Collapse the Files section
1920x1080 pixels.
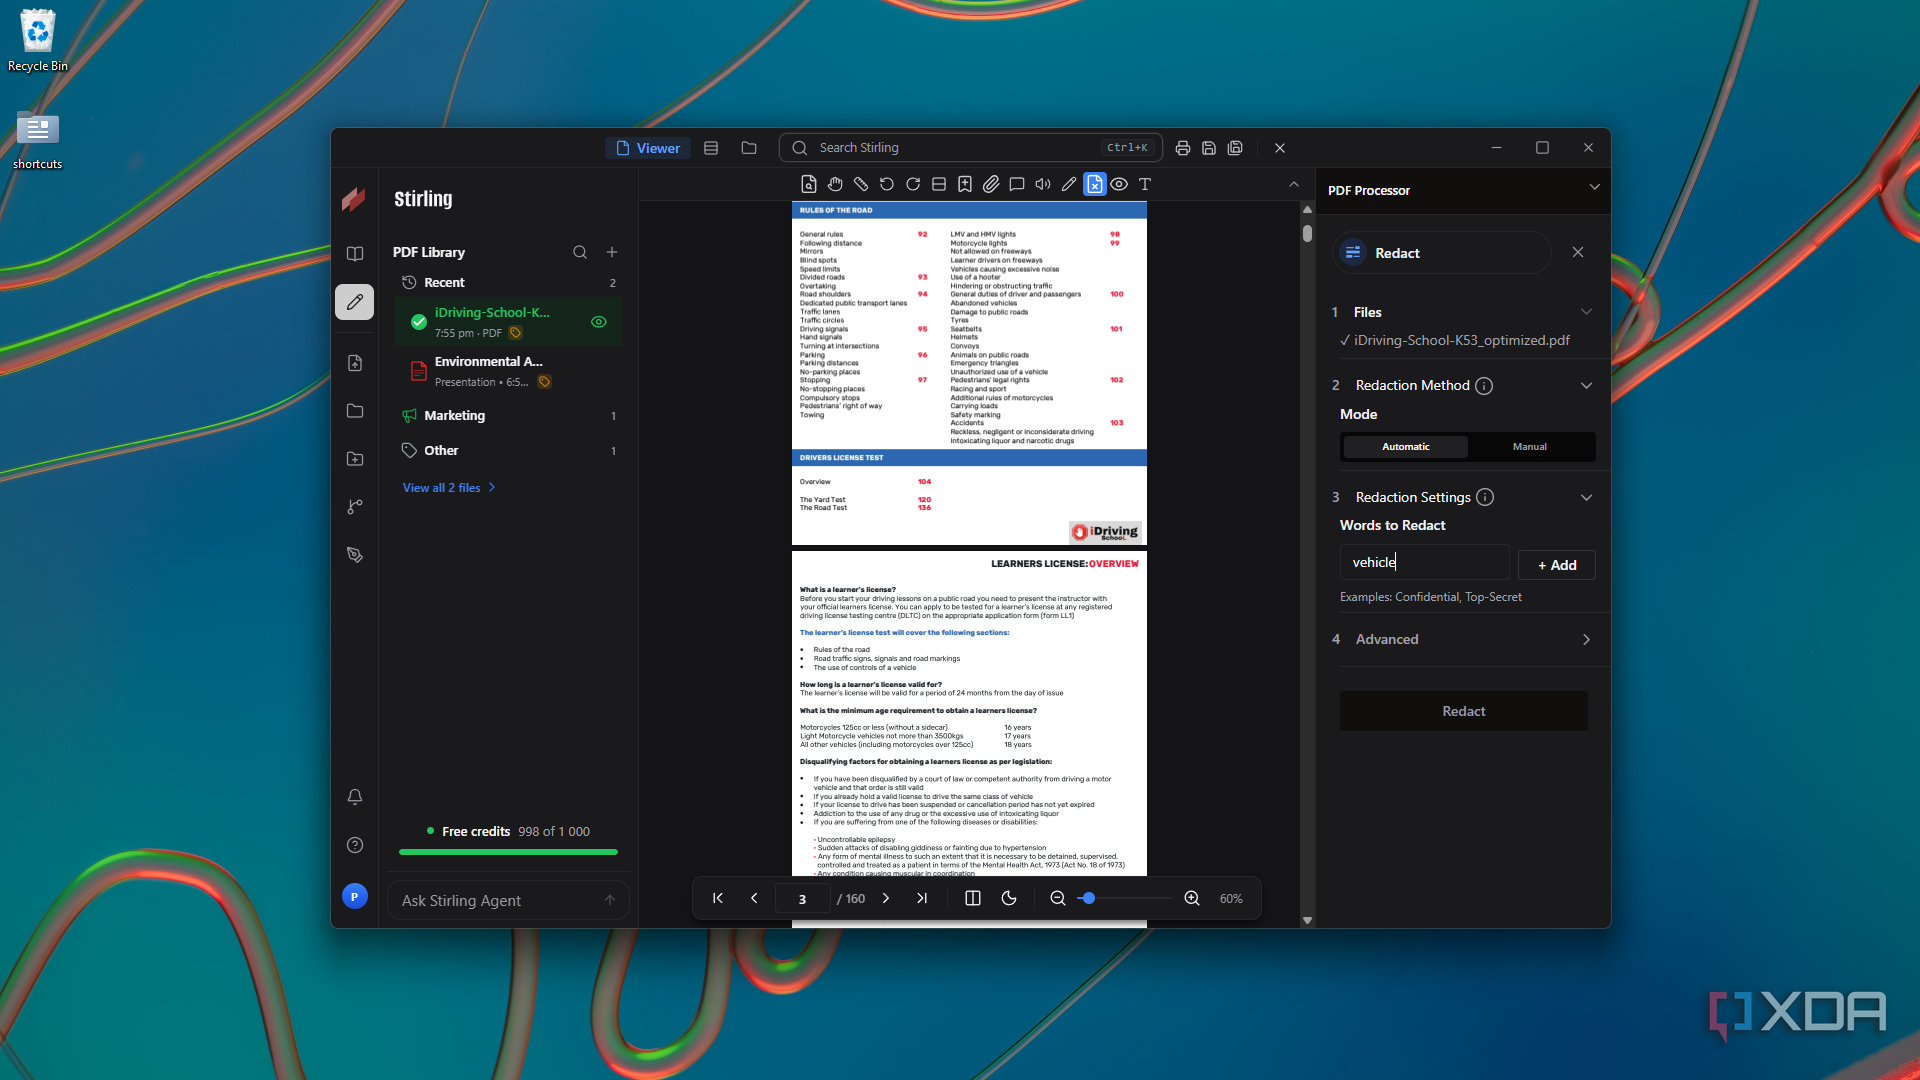point(1586,312)
